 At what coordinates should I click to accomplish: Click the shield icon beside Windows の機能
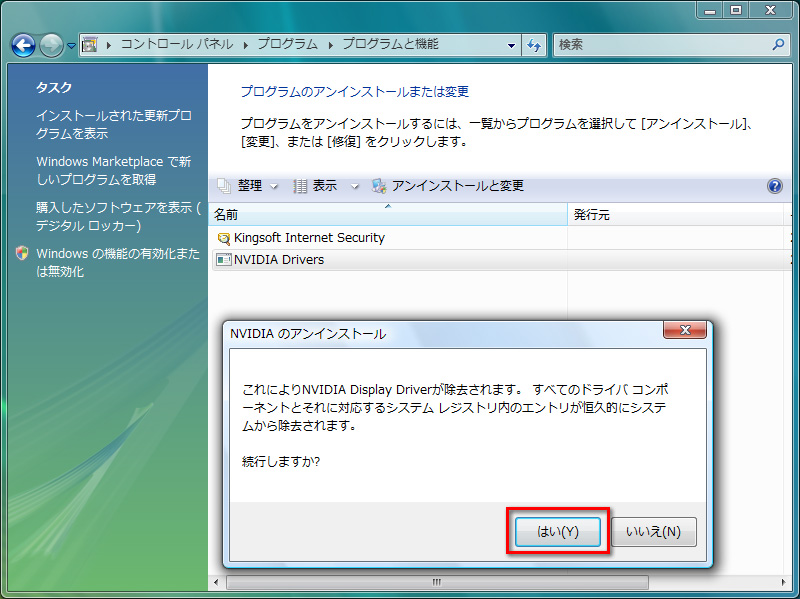click(22, 253)
